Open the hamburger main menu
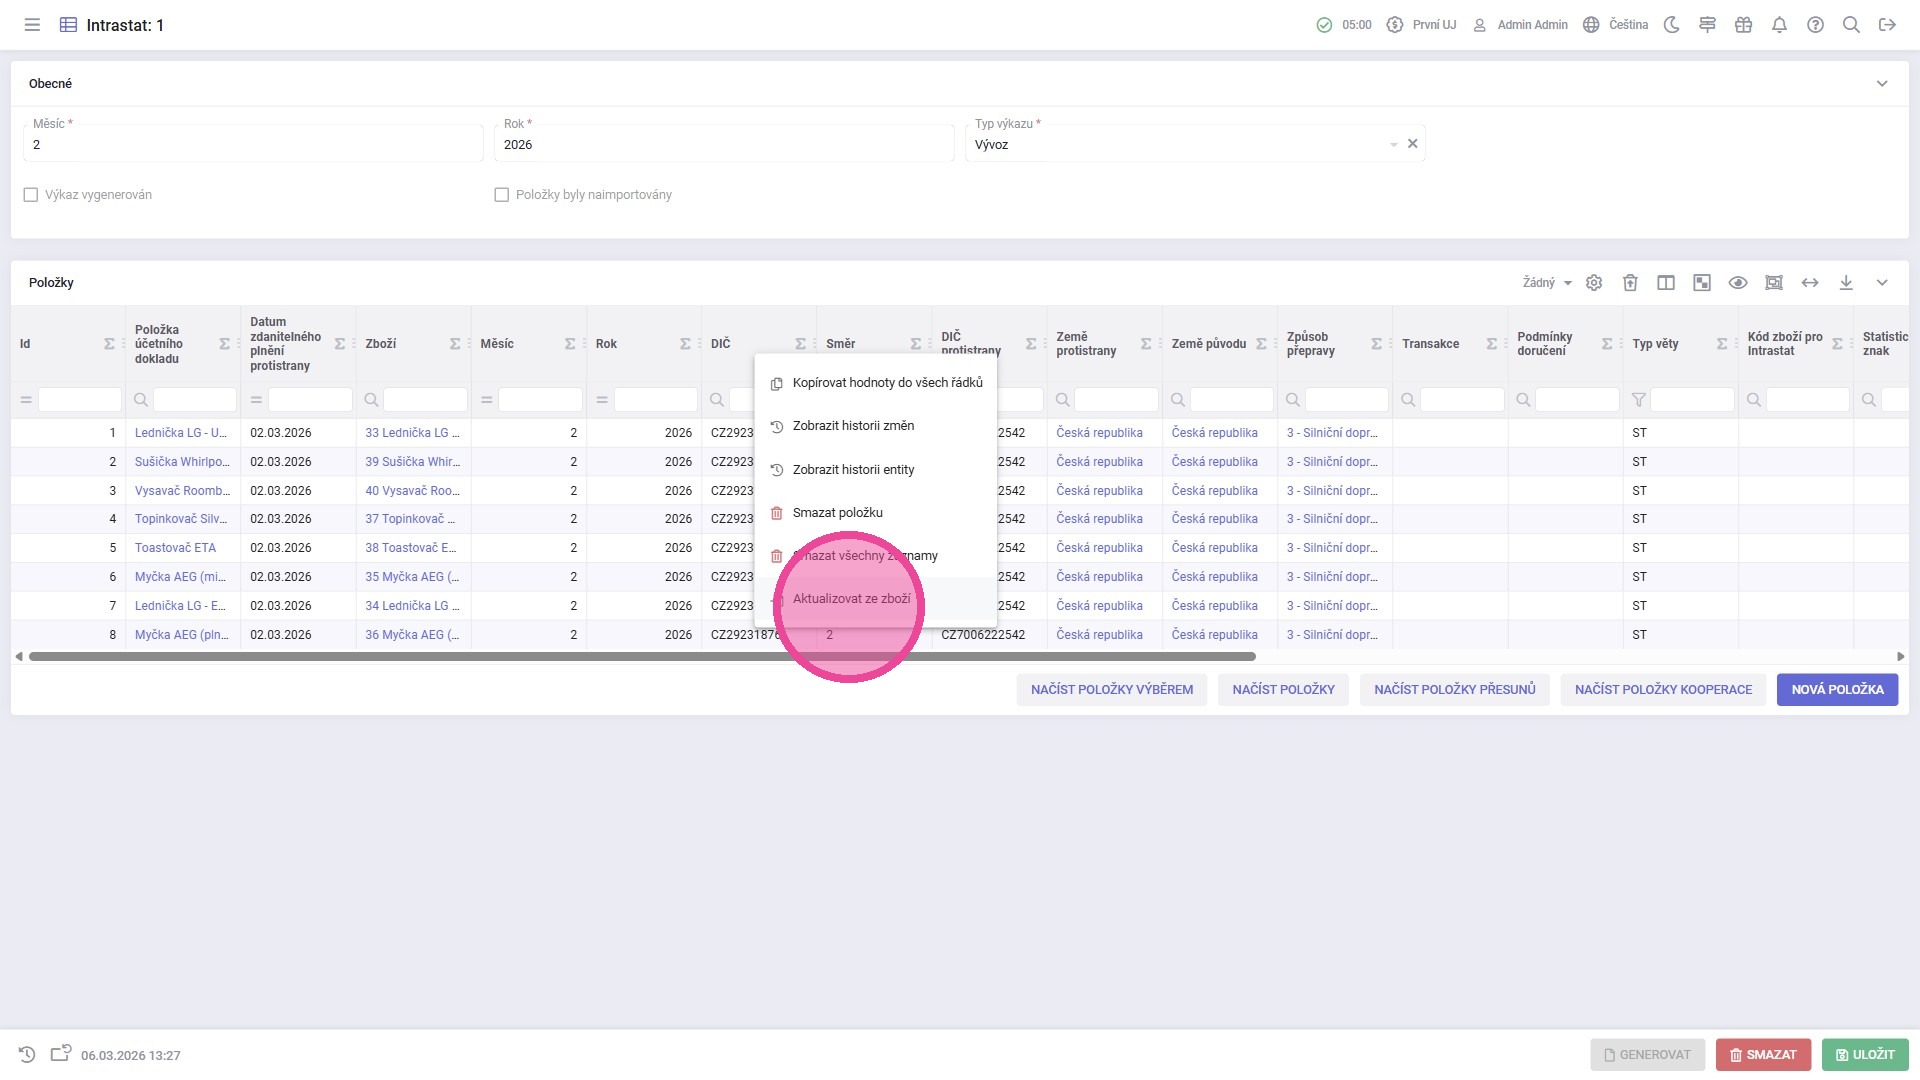 [32, 25]
